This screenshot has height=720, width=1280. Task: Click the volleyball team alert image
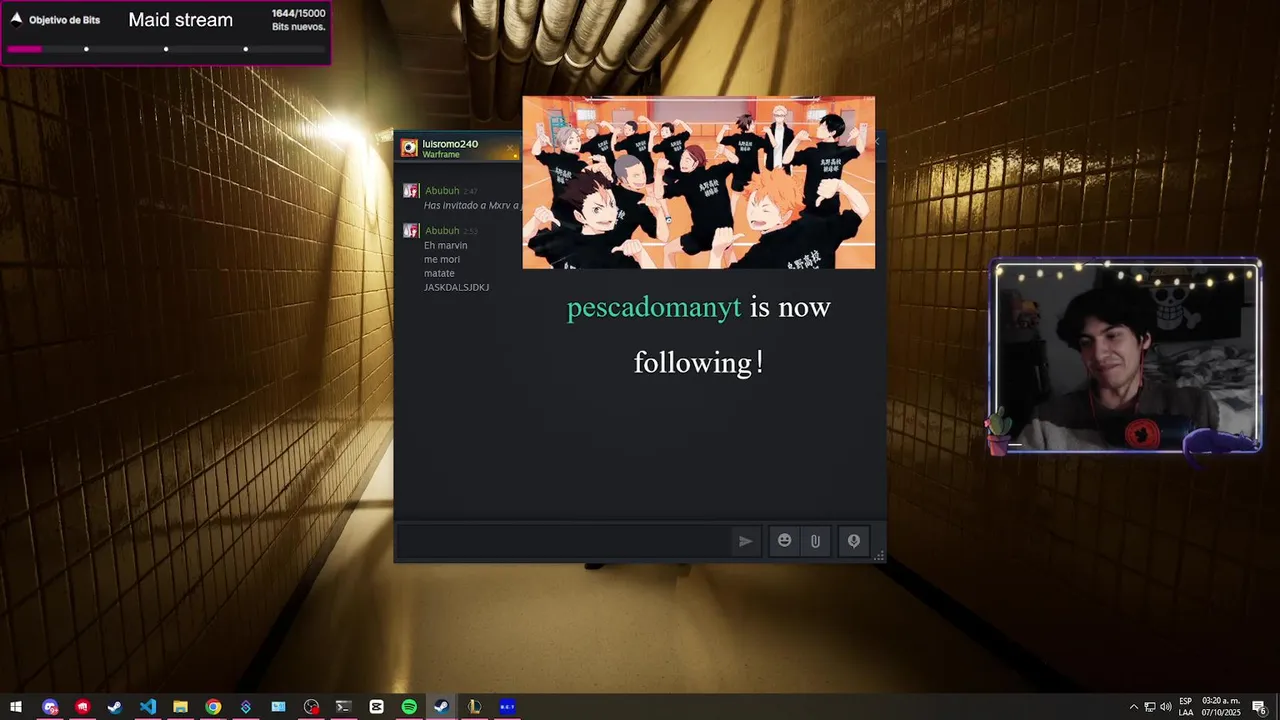[x=699, y=182]
